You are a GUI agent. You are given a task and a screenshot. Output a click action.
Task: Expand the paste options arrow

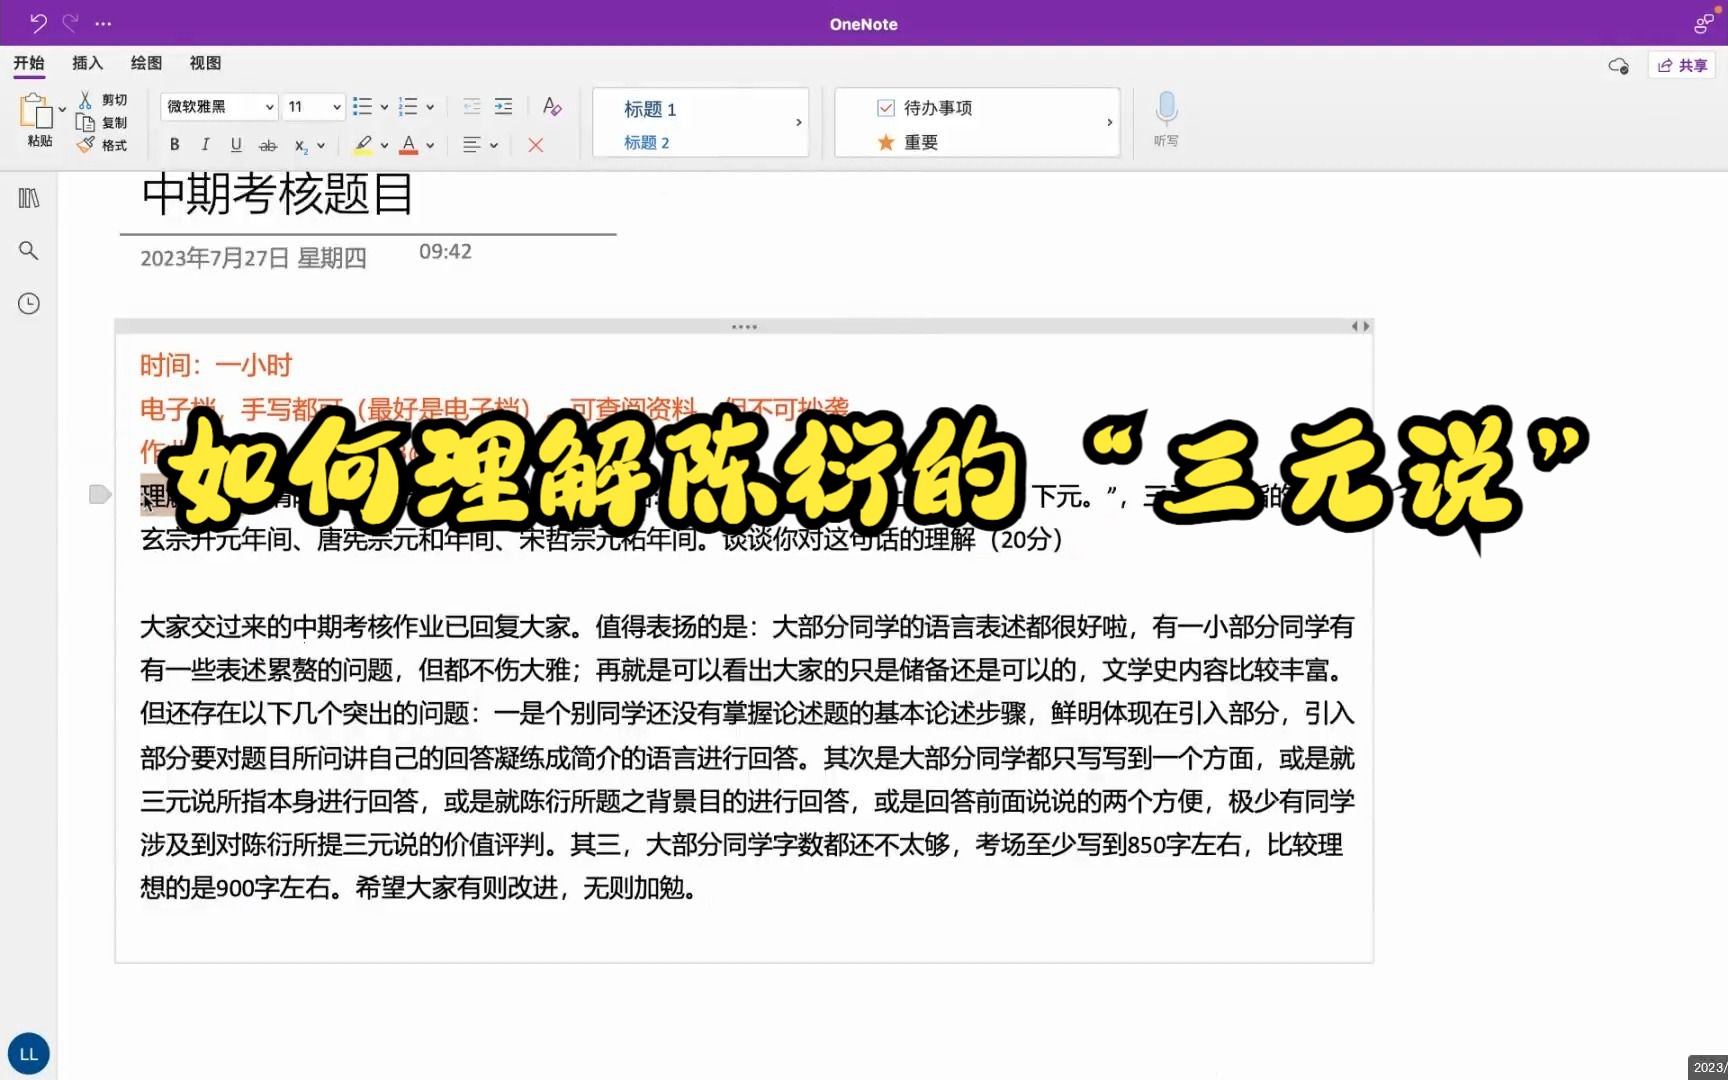pyautogui.click(x=62, y=109)
